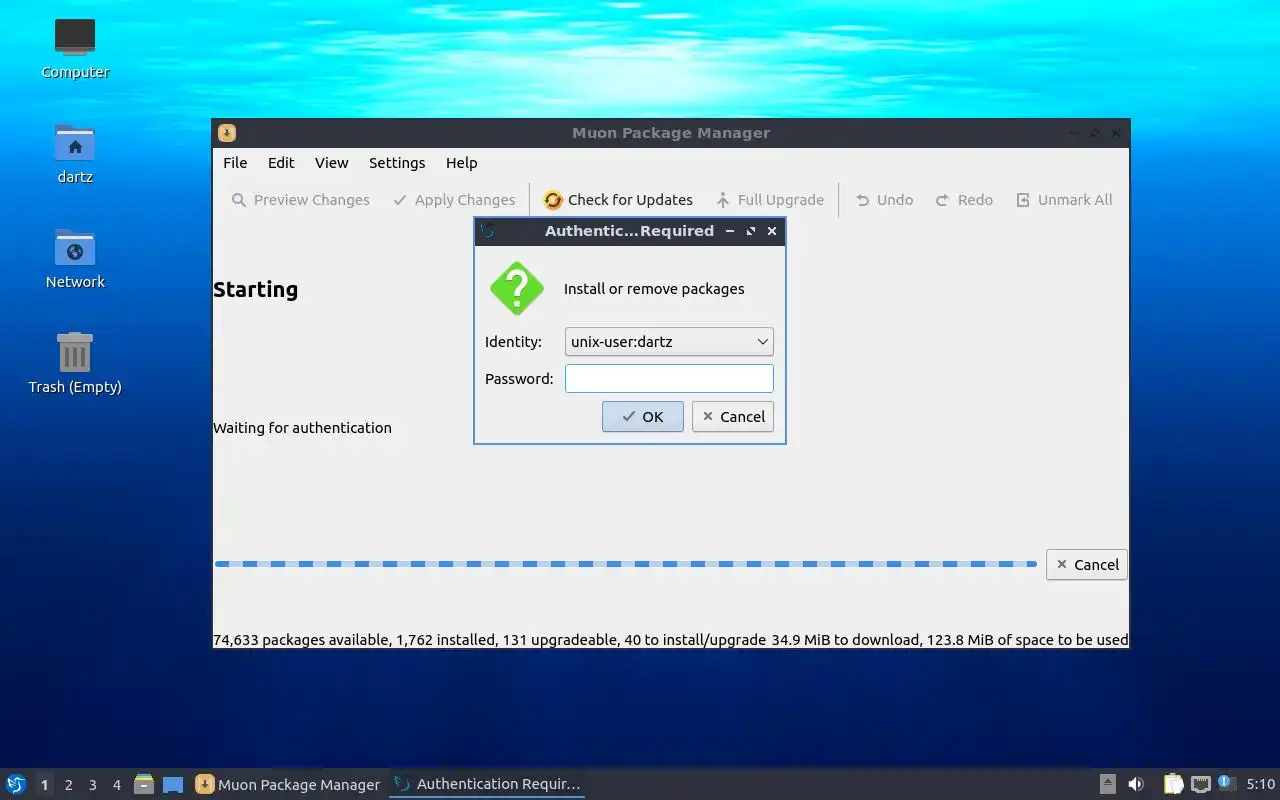
Task: Click Check for Updates in the toolbar
Action: point(618,200)
